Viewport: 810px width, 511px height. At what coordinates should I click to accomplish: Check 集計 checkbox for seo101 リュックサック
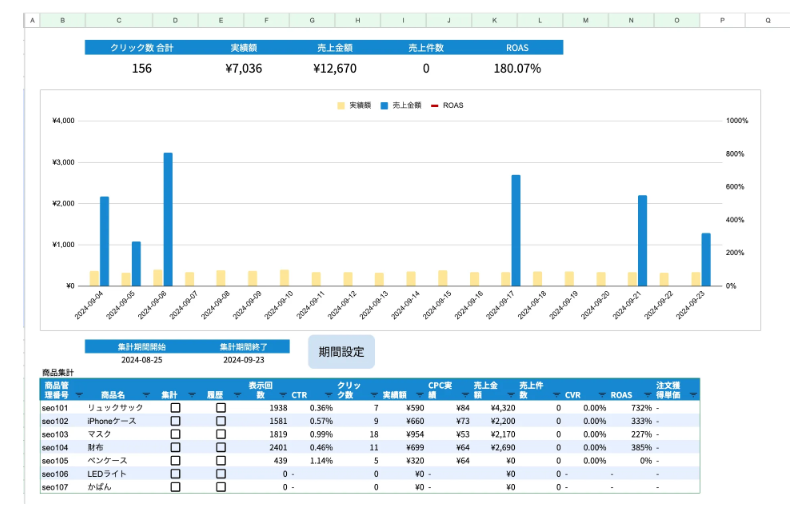[x=176, y=408]
